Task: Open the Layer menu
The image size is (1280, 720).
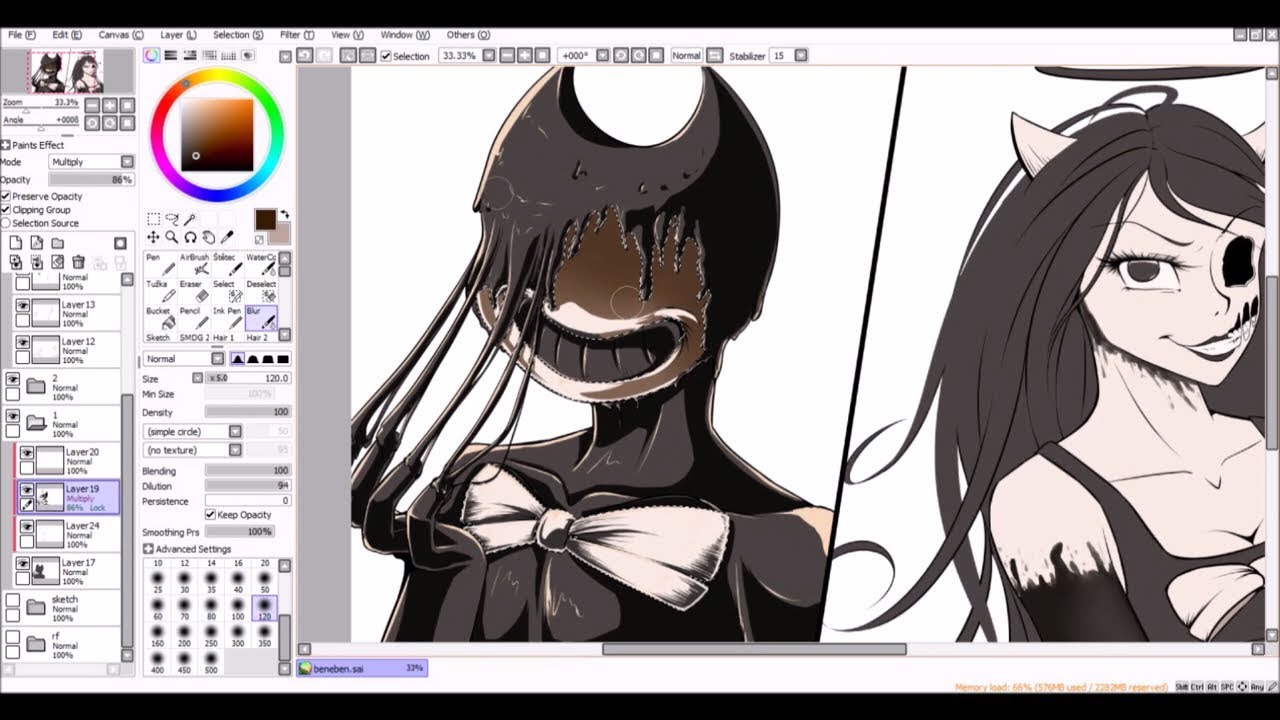Action: (x=178, y=35)
